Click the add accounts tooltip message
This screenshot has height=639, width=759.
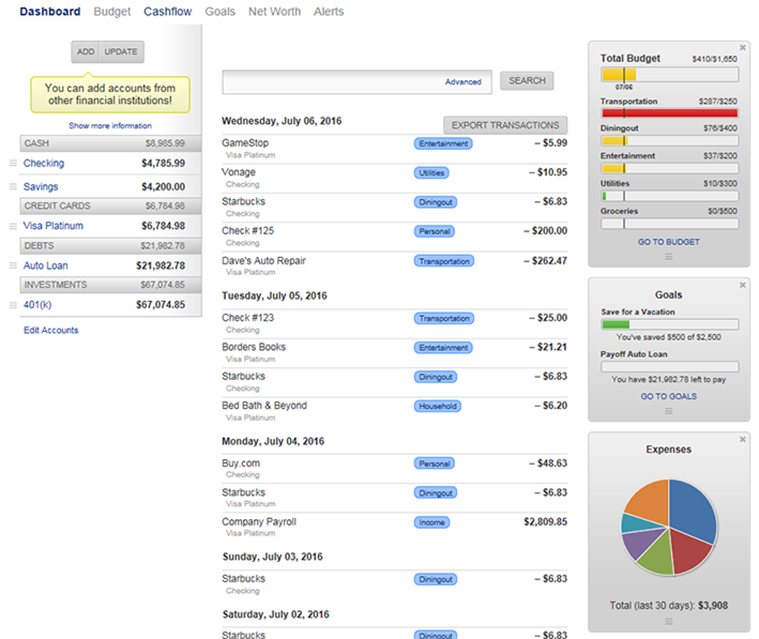110,94
